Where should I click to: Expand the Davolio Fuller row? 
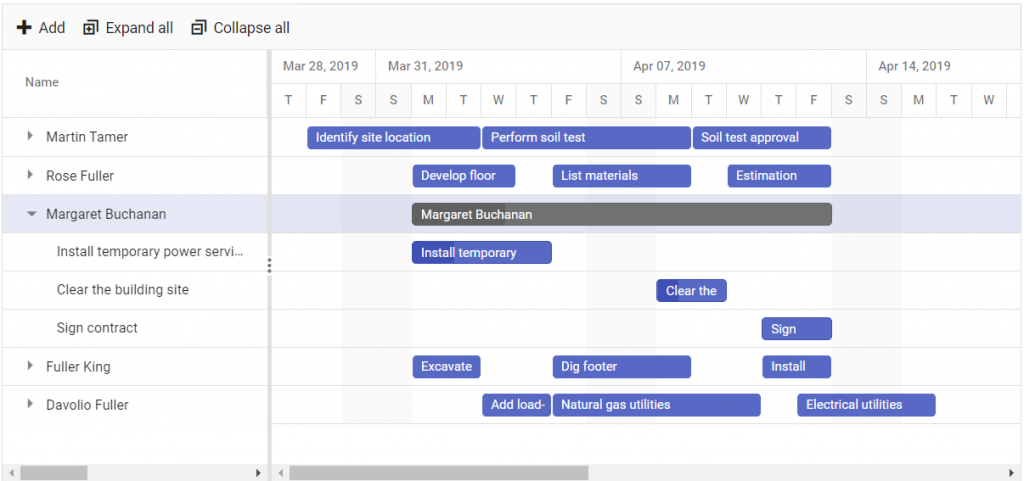(29, 404)
